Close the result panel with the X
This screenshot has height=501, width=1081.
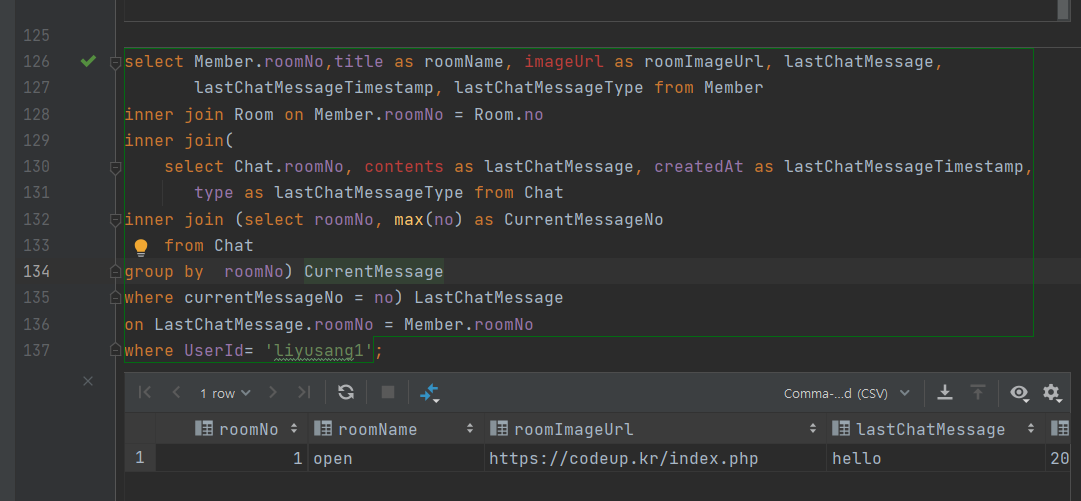[88, 380]
